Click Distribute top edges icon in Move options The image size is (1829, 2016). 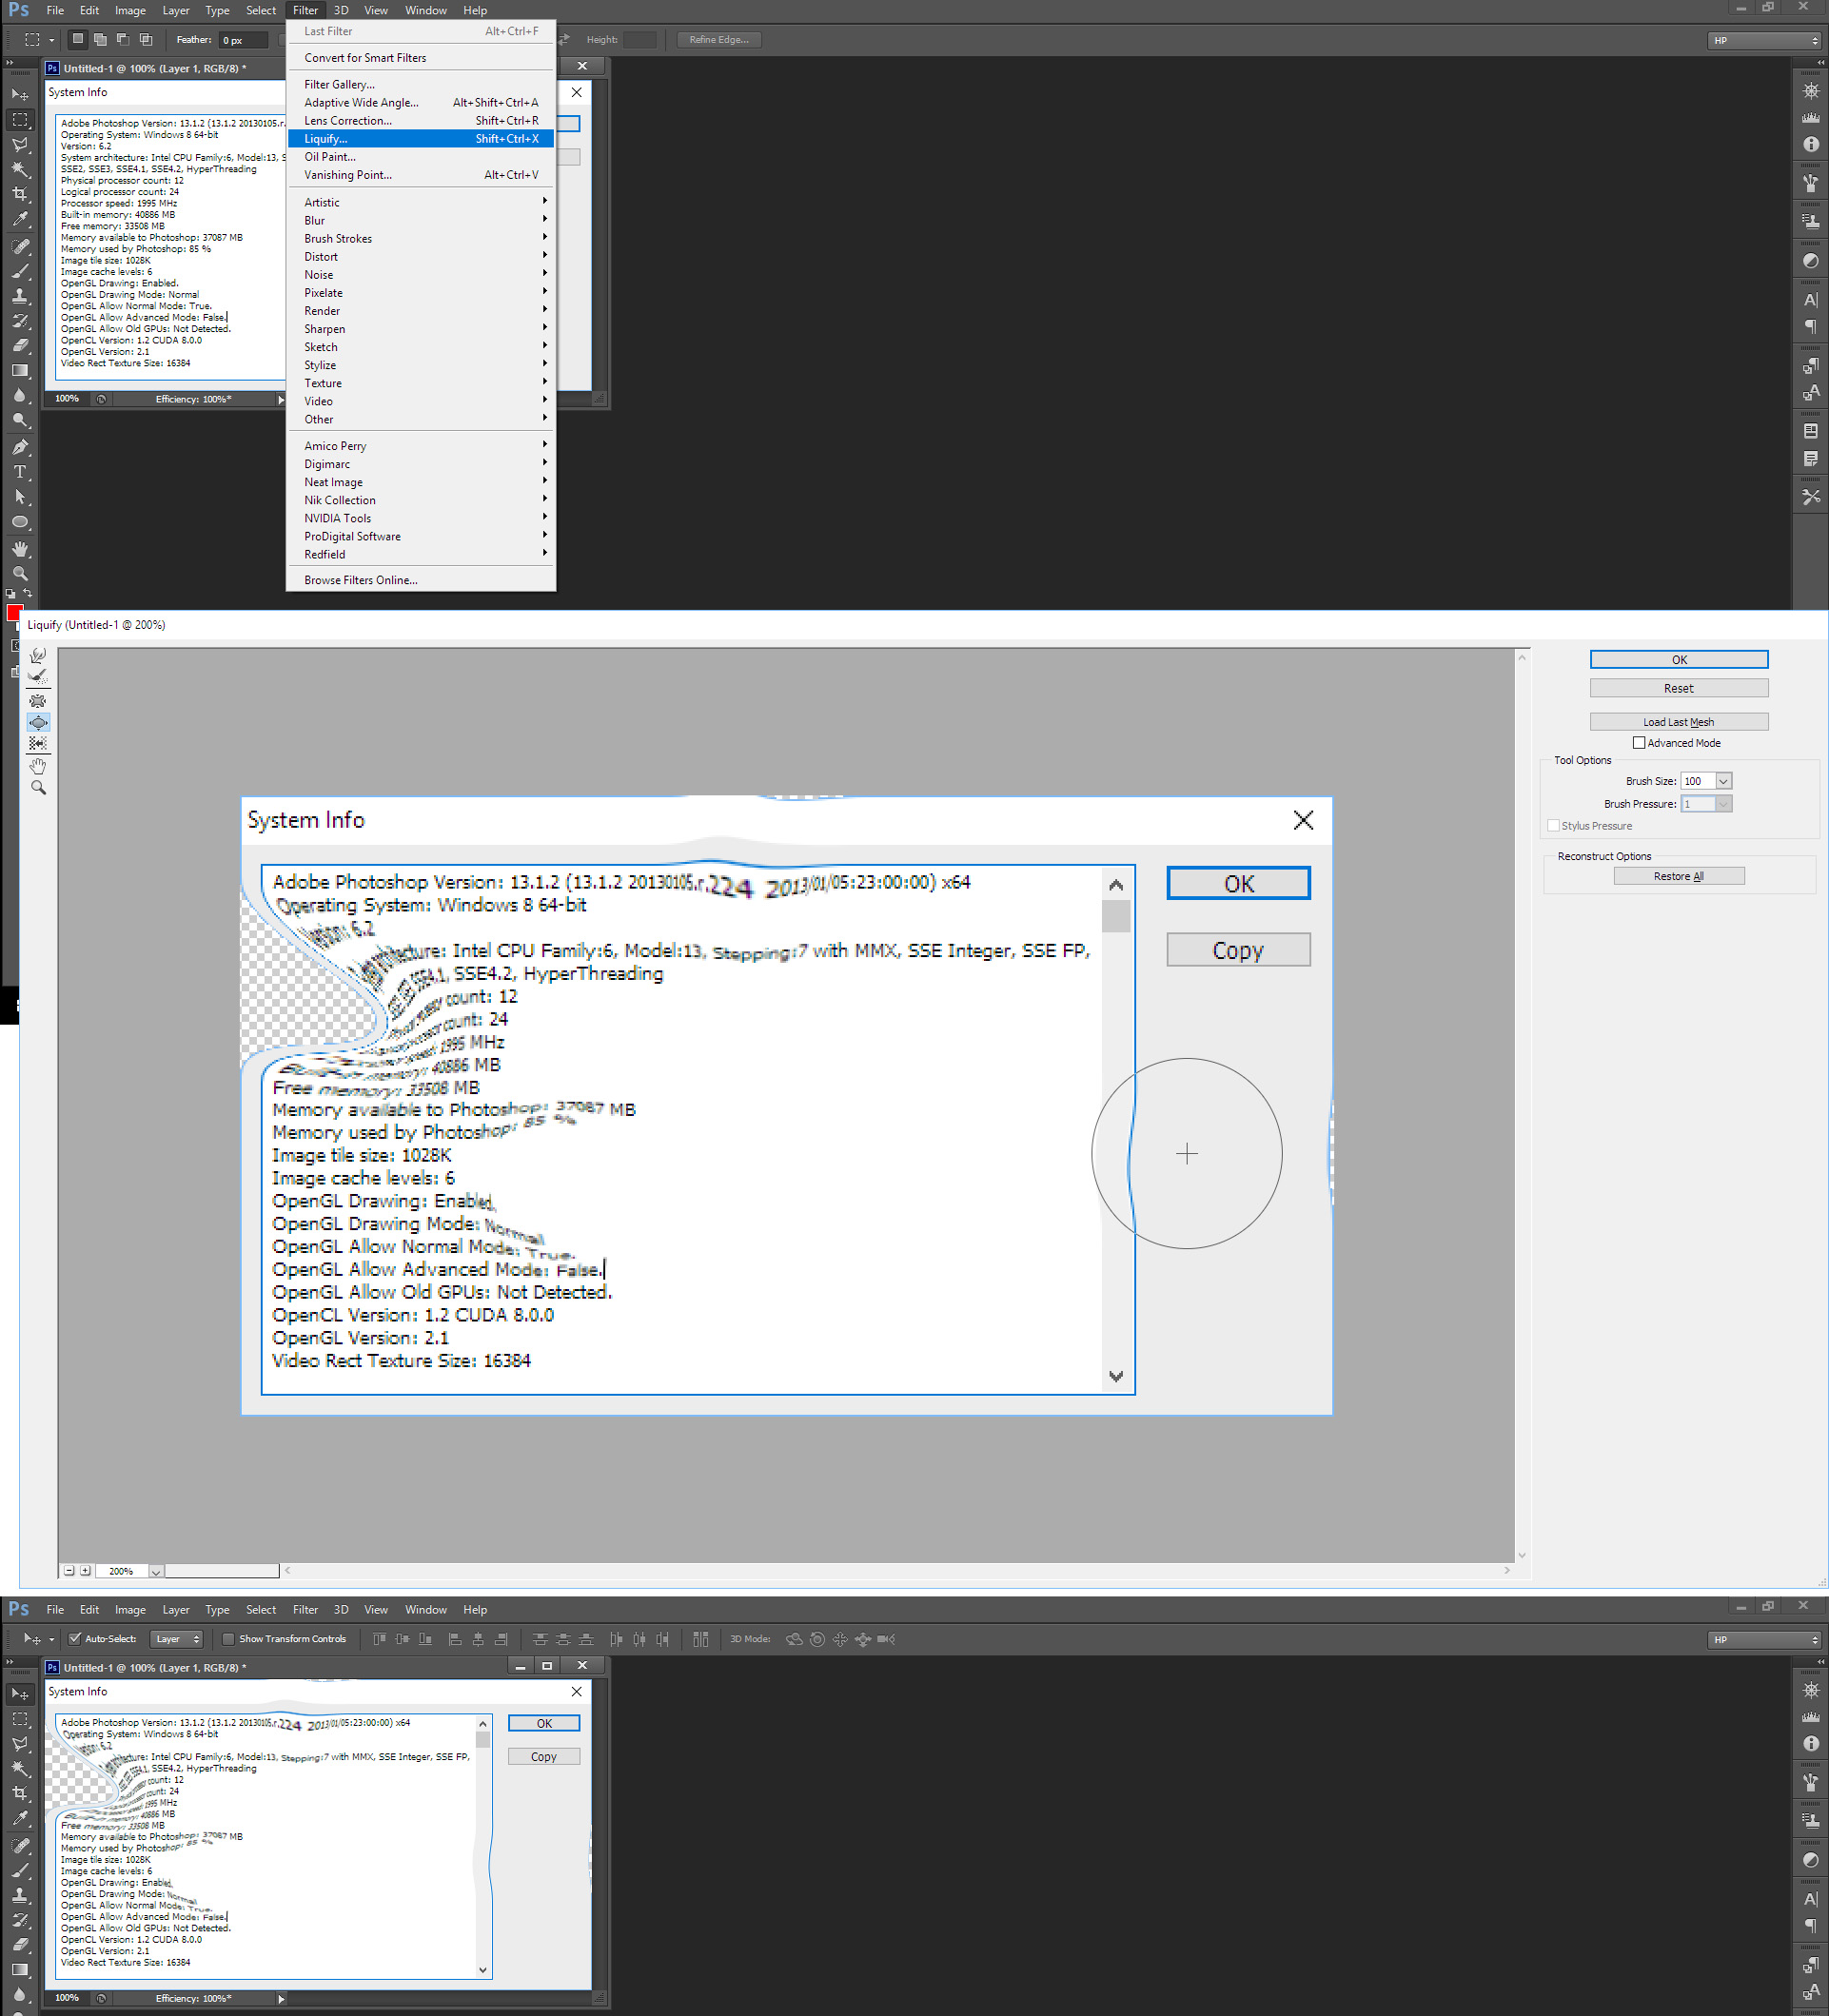(x=540, y=1639)
